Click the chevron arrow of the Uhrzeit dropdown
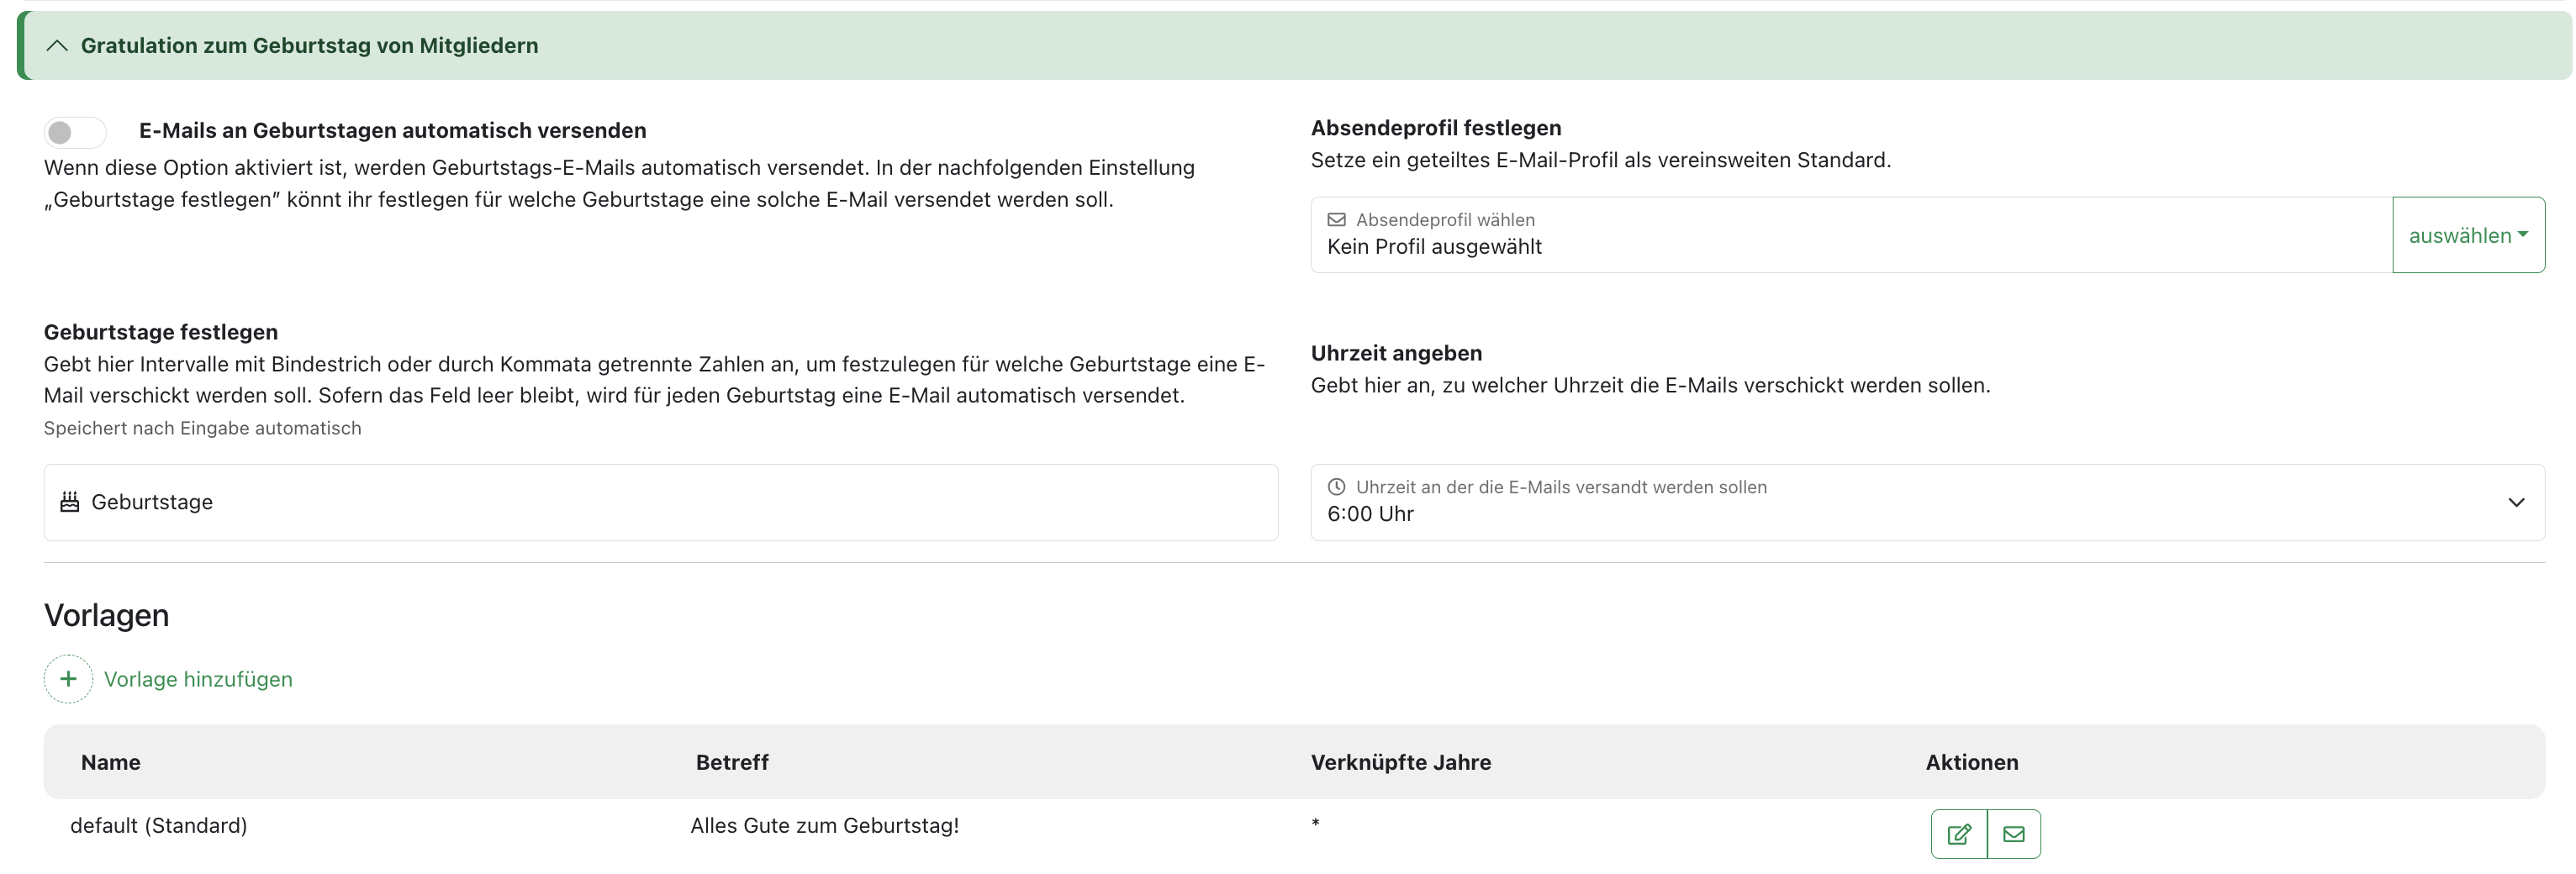The image size is (2576, 874). [x=2516, y=502]
